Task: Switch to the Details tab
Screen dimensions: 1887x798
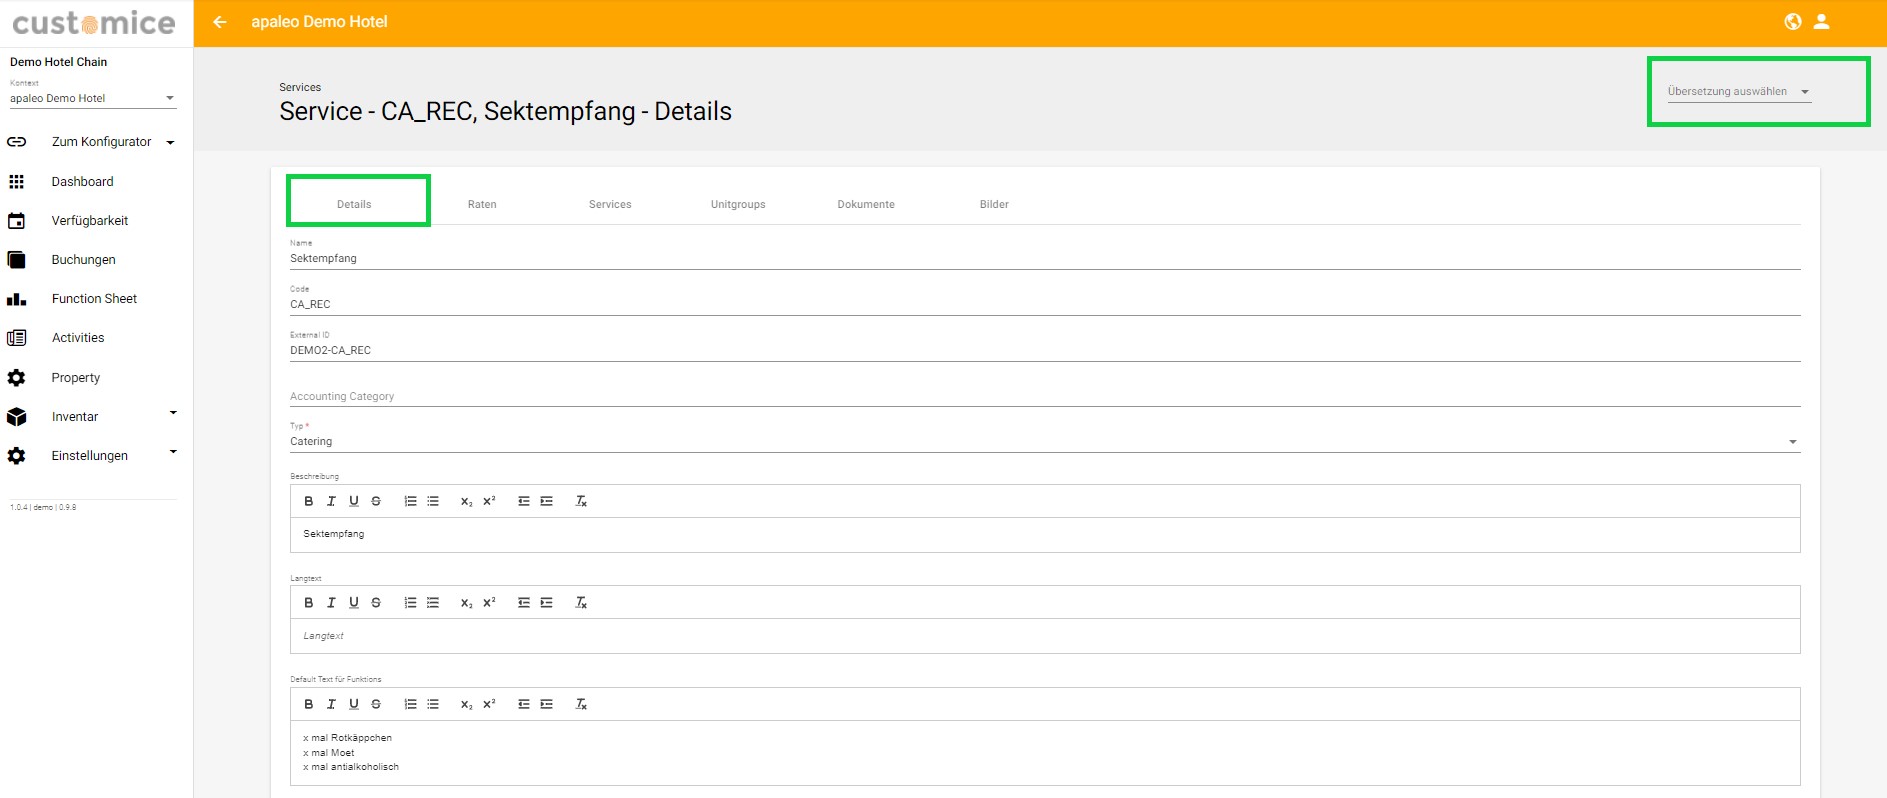Action: [x=354, y=204]
